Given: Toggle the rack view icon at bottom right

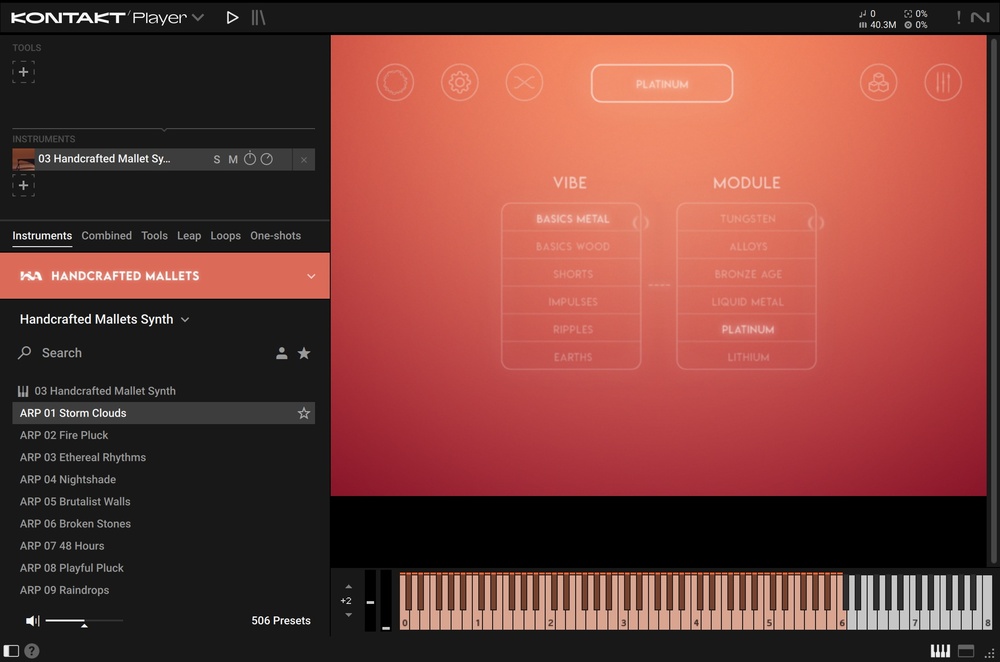Looking at the screenshot, I should pyautogui.click(x=966, y=651).
